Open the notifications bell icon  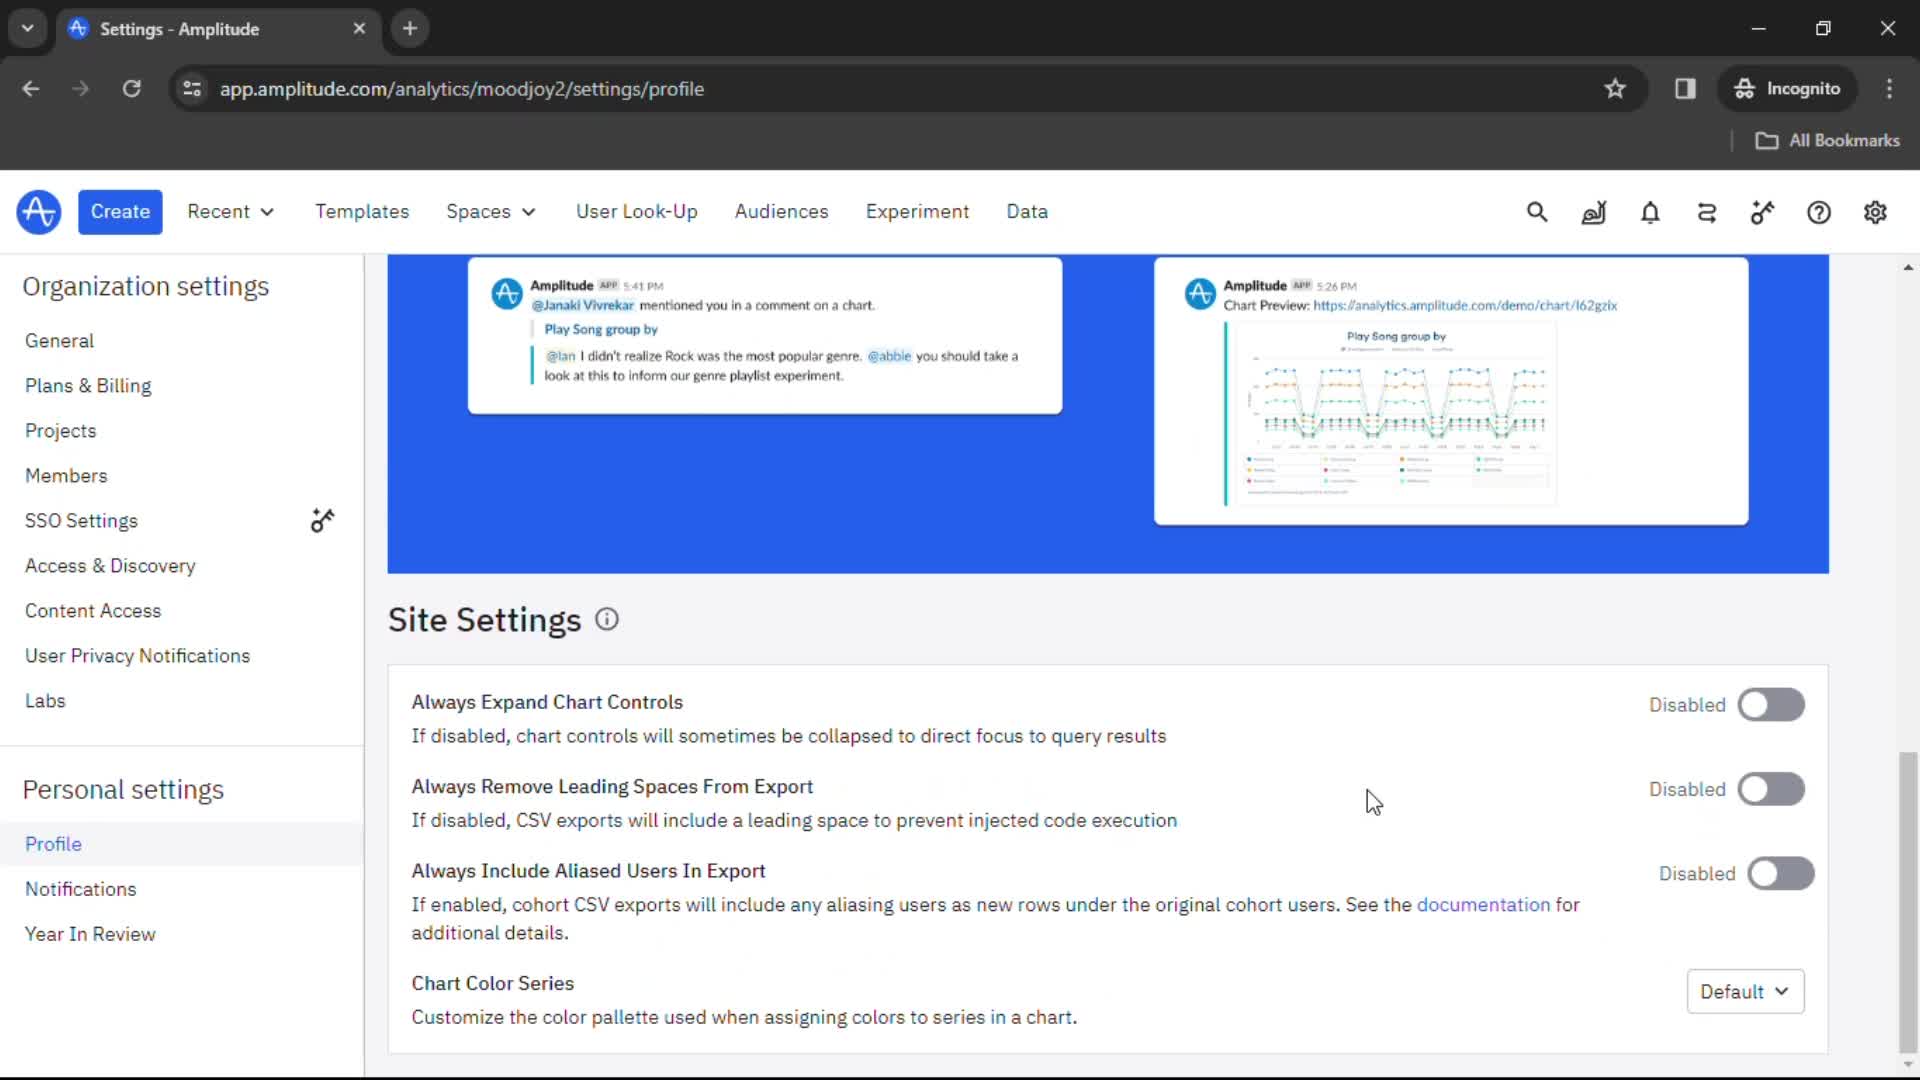coord(1651,212)
